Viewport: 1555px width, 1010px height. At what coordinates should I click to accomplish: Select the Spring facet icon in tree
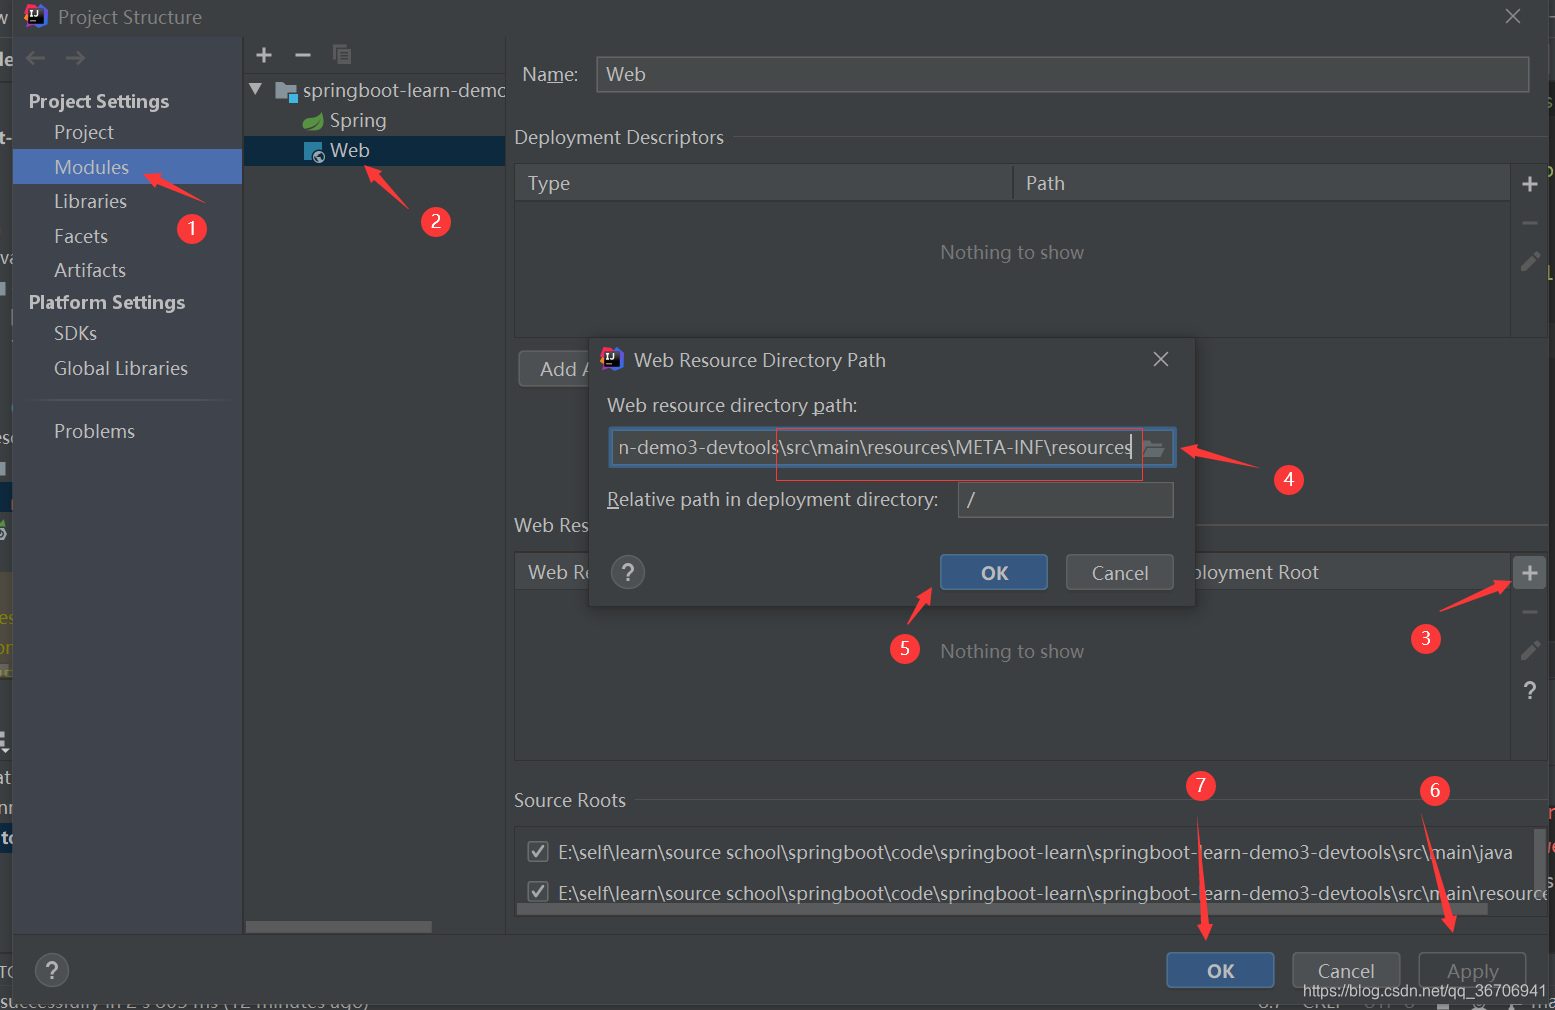point(313,121)
